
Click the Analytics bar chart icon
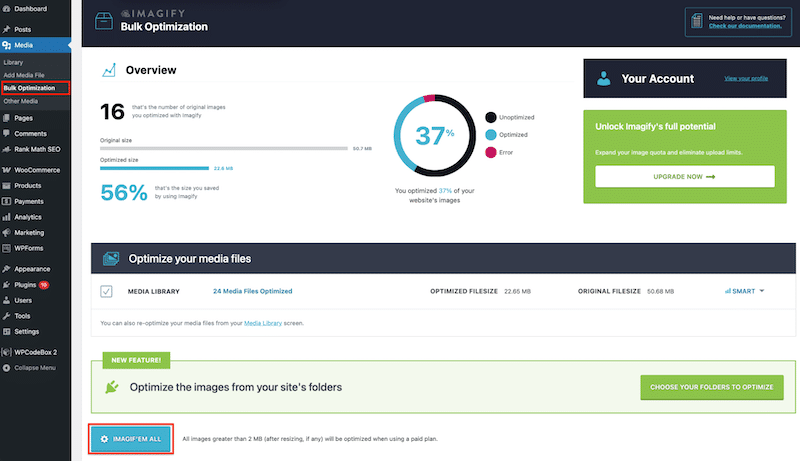pyautogui.click(x=6, y=217)
